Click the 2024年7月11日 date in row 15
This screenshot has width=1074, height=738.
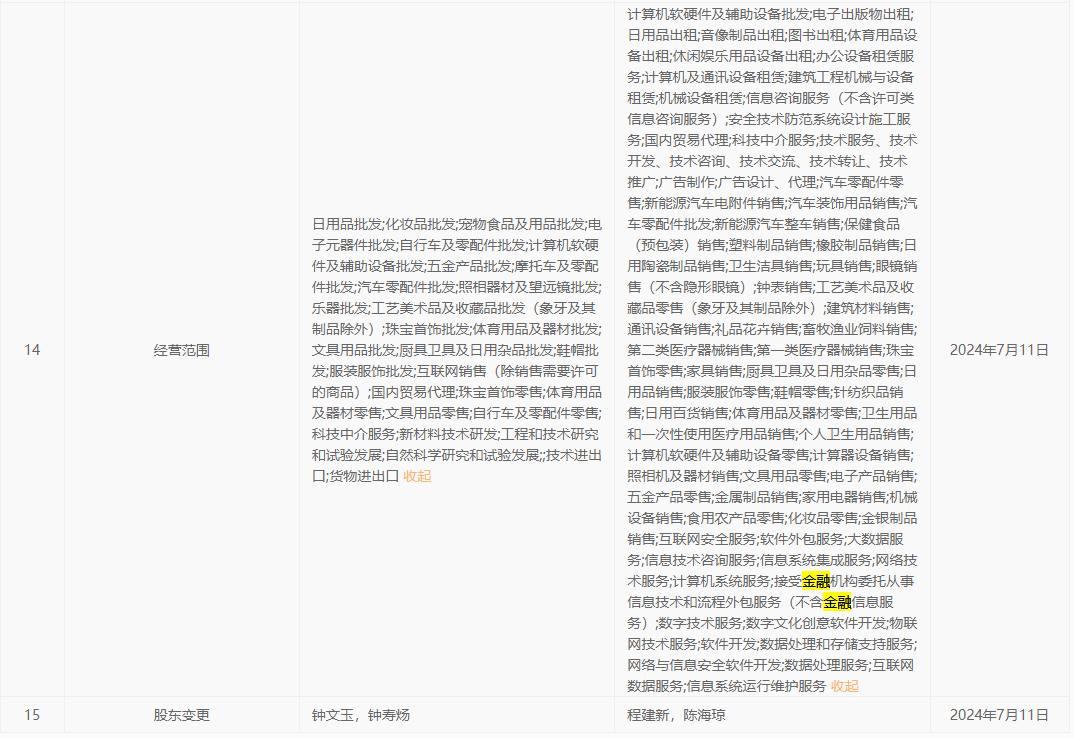tap(999, 715)
